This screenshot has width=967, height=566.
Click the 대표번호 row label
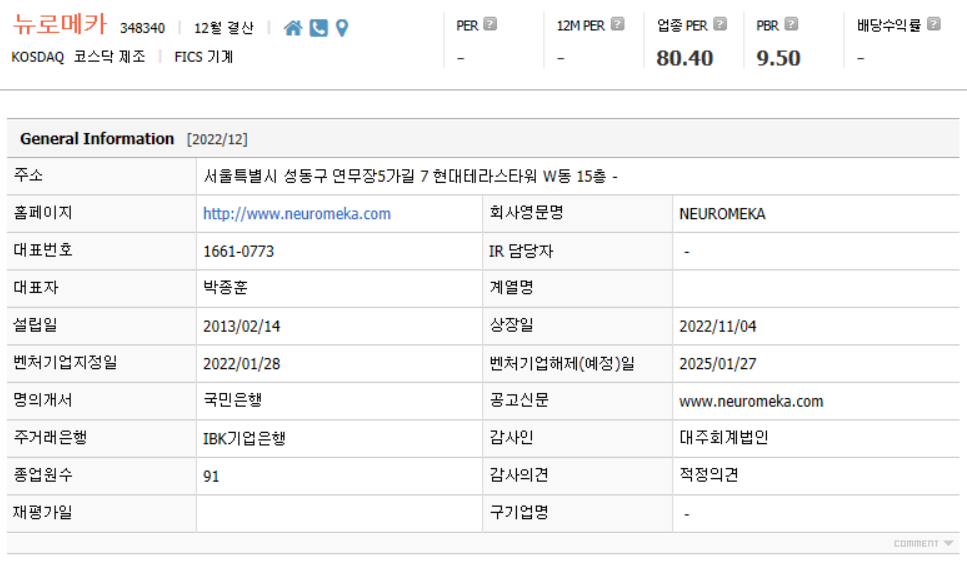click(x=43, y=250)
